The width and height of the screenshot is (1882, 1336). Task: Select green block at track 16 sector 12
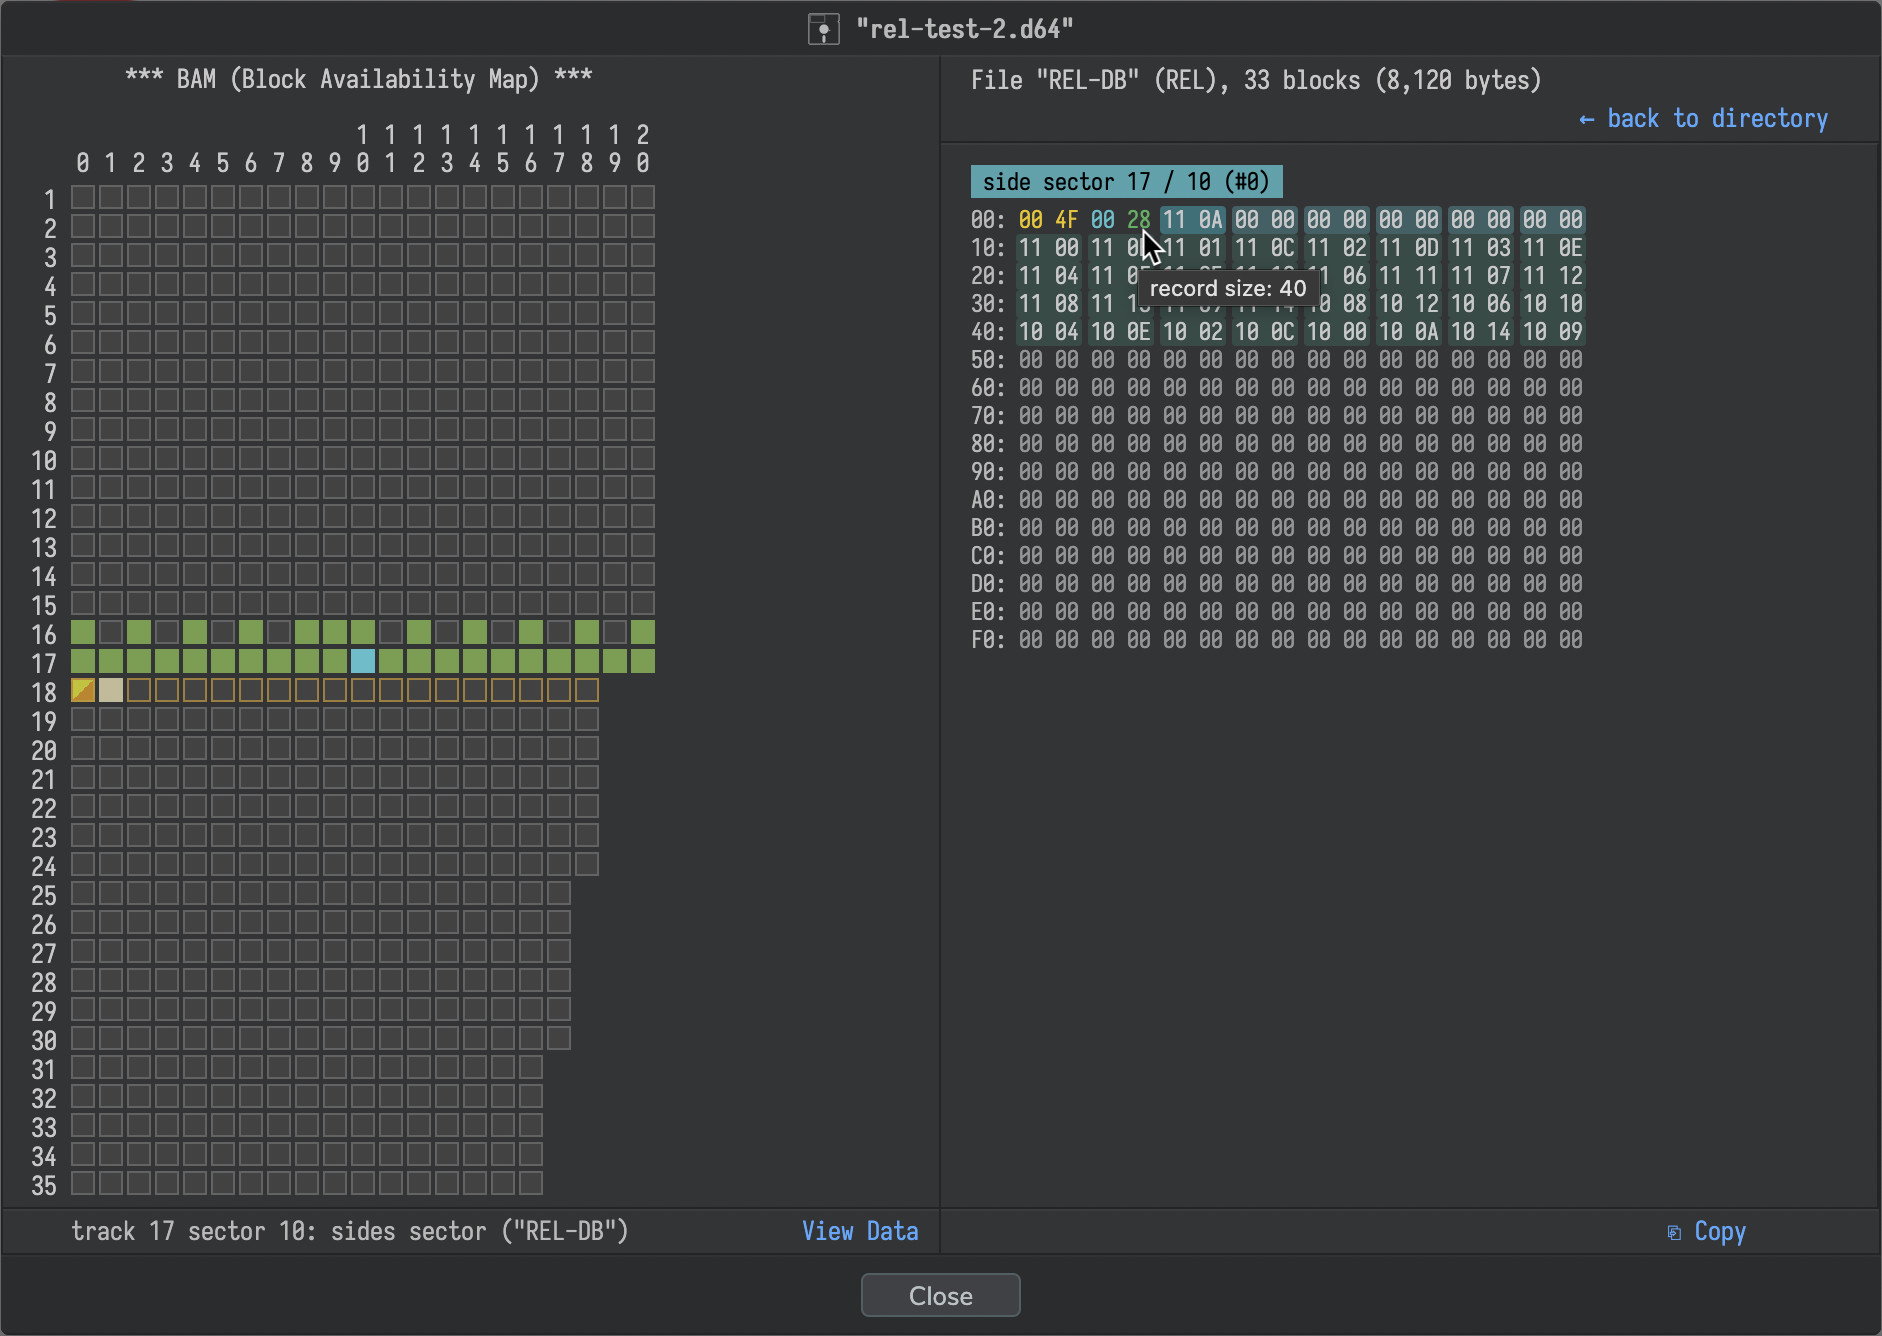pos(419,632)
